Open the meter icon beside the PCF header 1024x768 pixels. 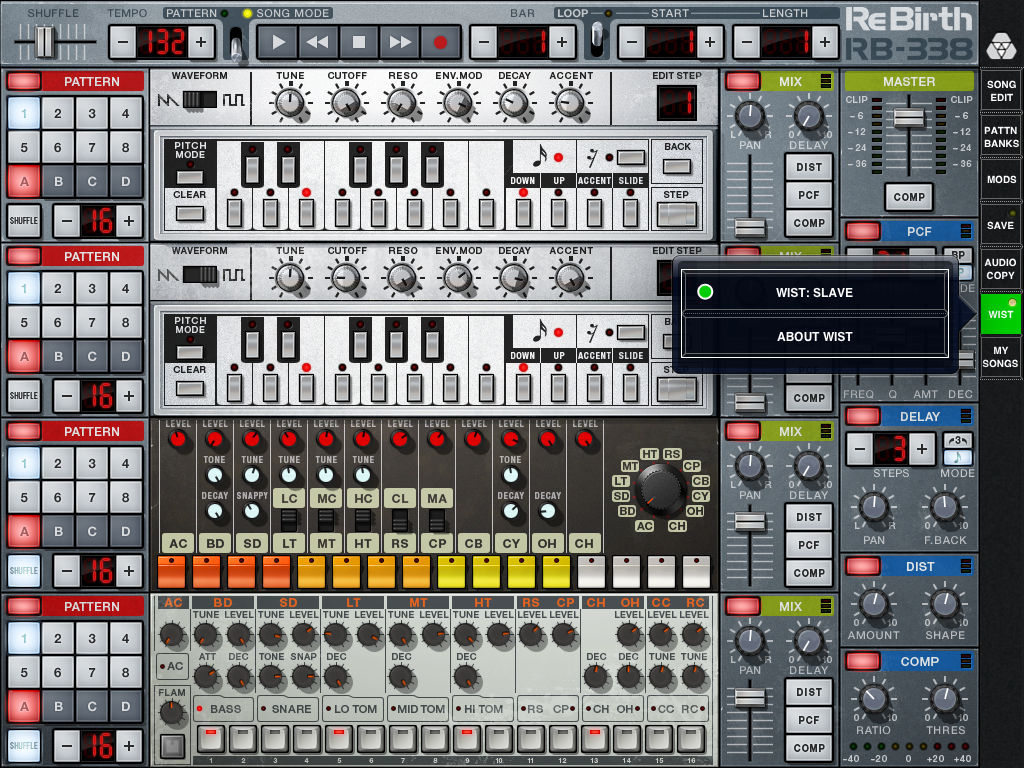pos(966,231)
